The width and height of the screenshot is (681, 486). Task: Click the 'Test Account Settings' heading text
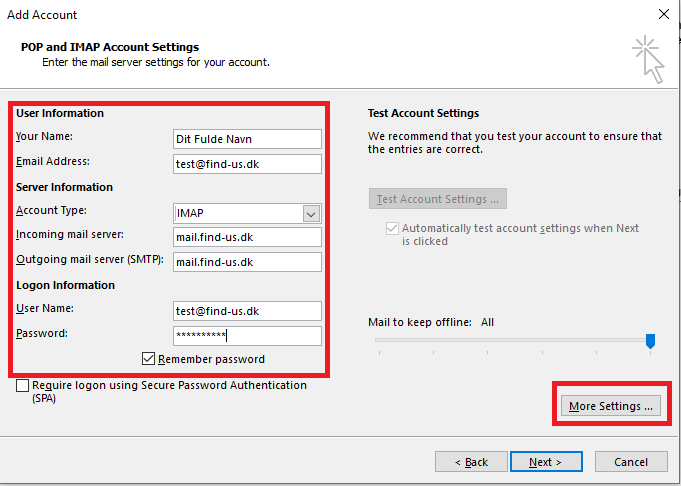pyautogui.click(x=423, y=113)
